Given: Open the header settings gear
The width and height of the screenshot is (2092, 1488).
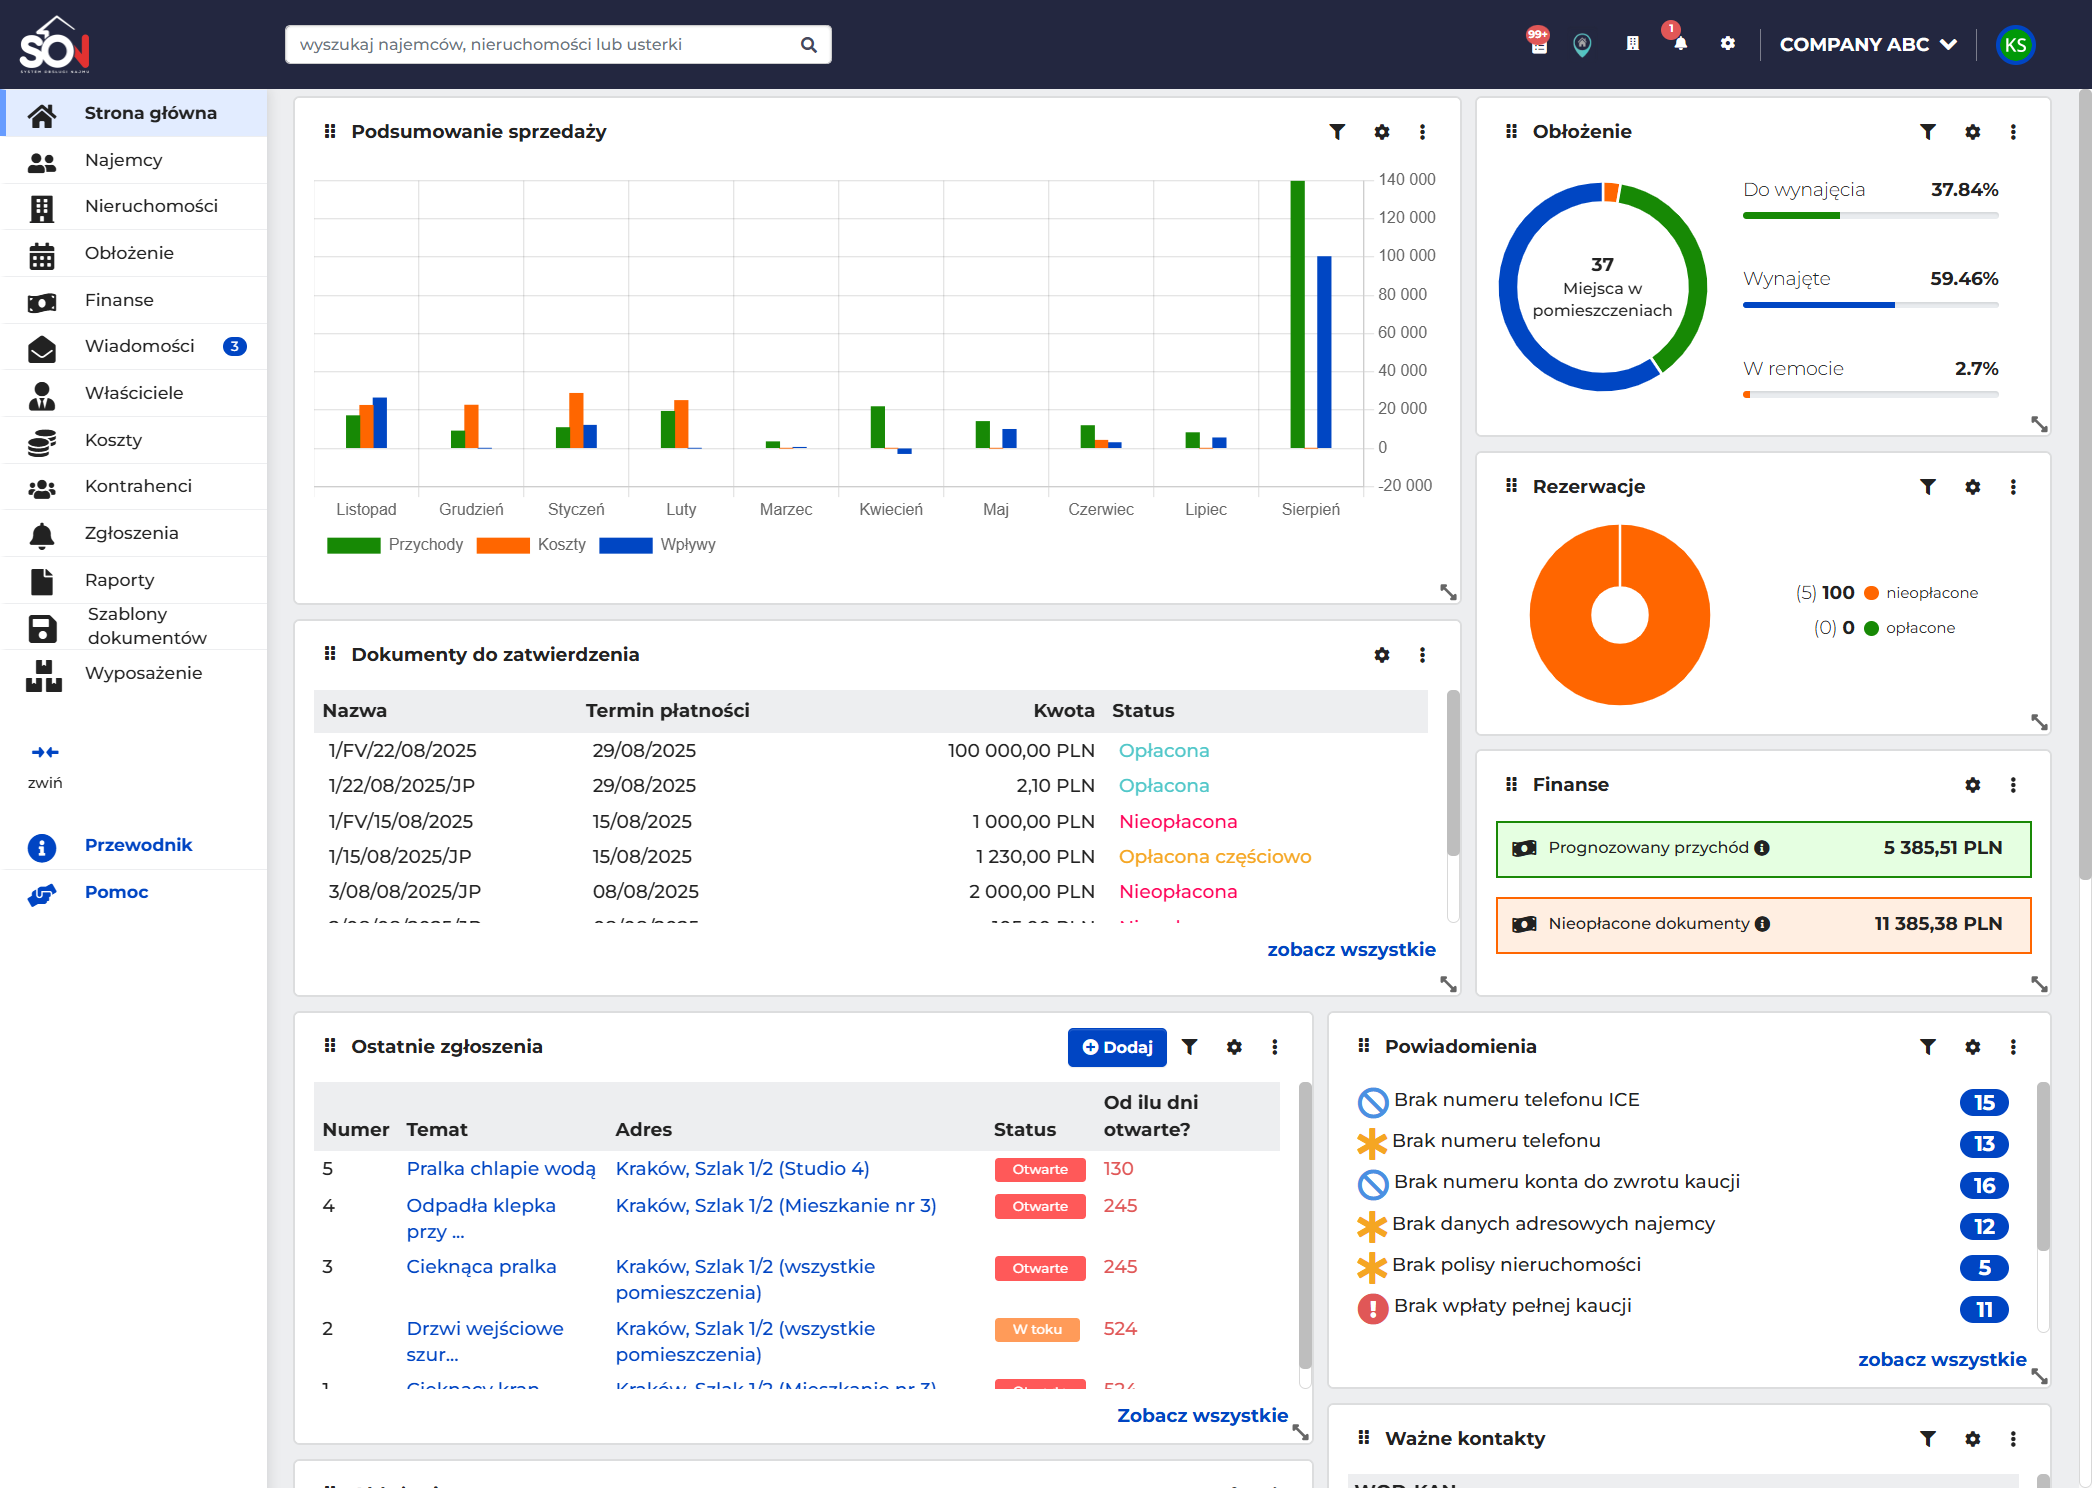Looking at the screenshot, I should coord(1727,44).
